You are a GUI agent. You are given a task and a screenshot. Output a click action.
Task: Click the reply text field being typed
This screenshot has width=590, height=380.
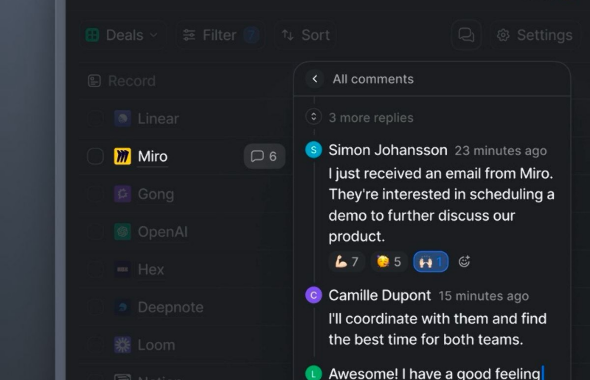(436, 373)
